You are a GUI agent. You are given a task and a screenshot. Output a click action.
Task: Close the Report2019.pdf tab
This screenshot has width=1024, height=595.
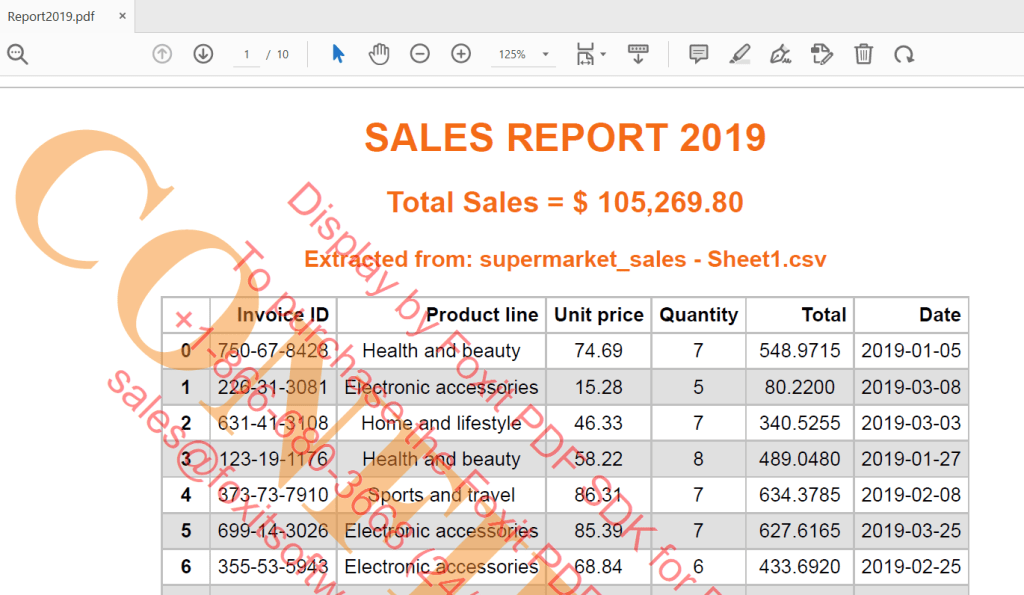pos(122,16)
